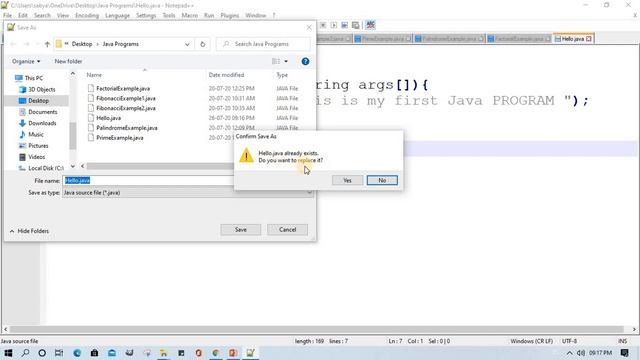This screenshot has height=360, width=640.
Task: Open the help icon in Save As dialog
Action: pyautogui.click(x=305, y=62)
